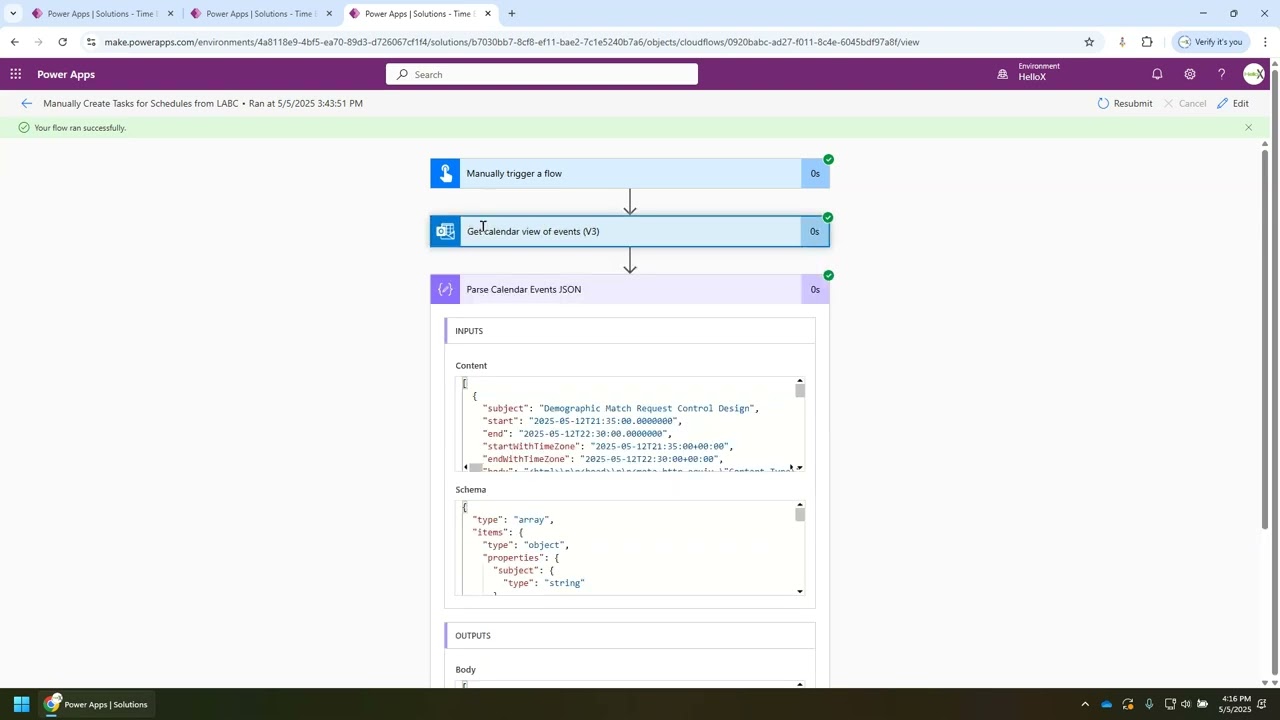
Task: Open the Chrome three-dot menu
Action: [1265, 42]
